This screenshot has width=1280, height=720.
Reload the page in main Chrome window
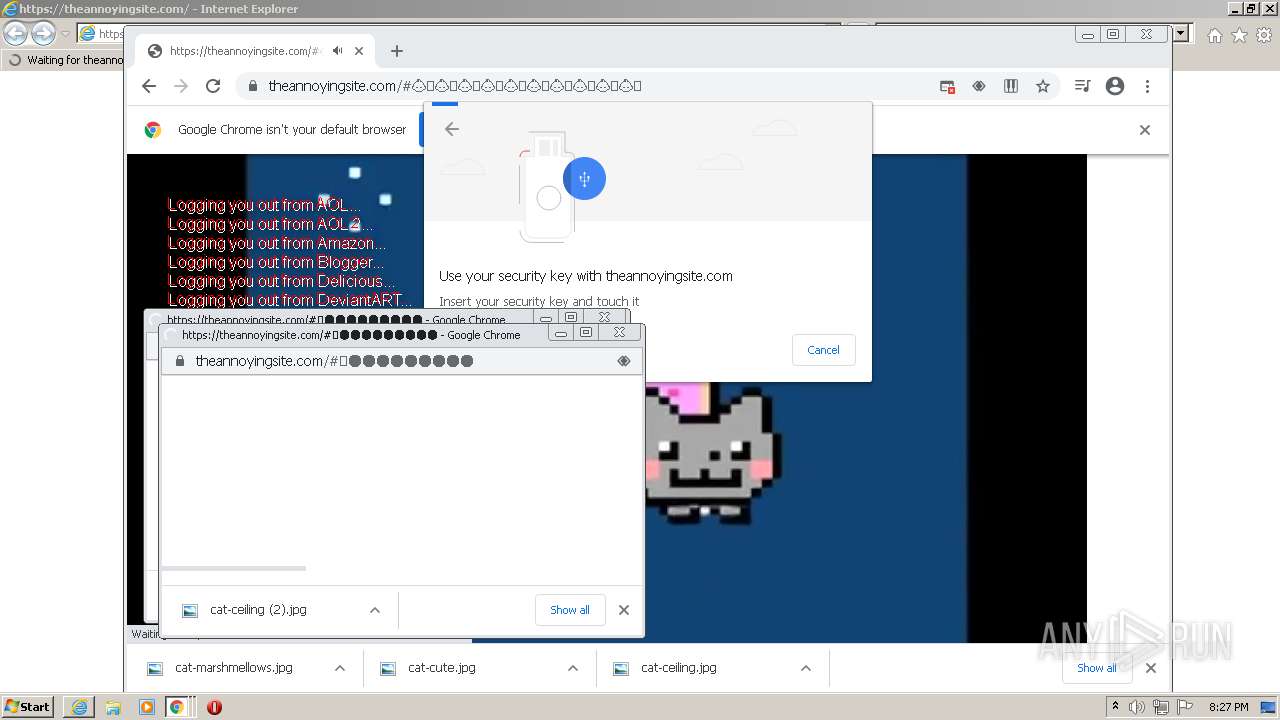pos(213,86)
